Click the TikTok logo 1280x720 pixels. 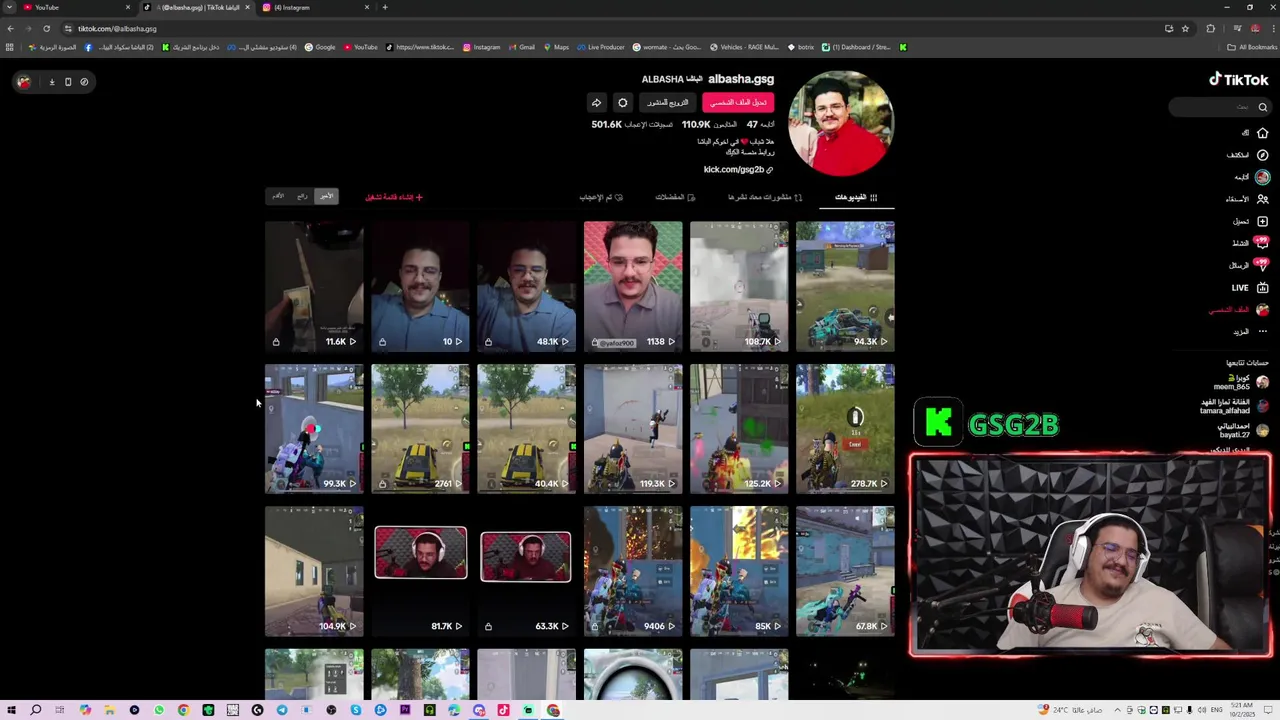pos(1238,79)
